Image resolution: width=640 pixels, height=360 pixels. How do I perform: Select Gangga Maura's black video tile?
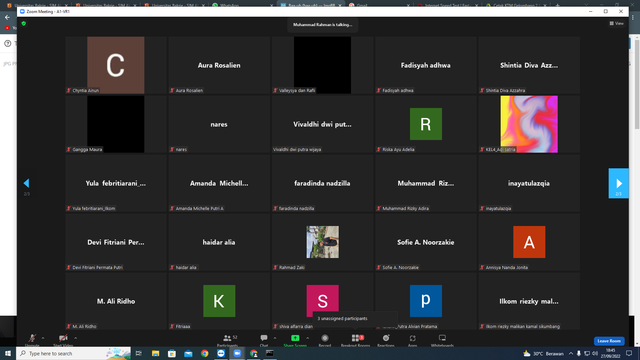tap(116, 124)
